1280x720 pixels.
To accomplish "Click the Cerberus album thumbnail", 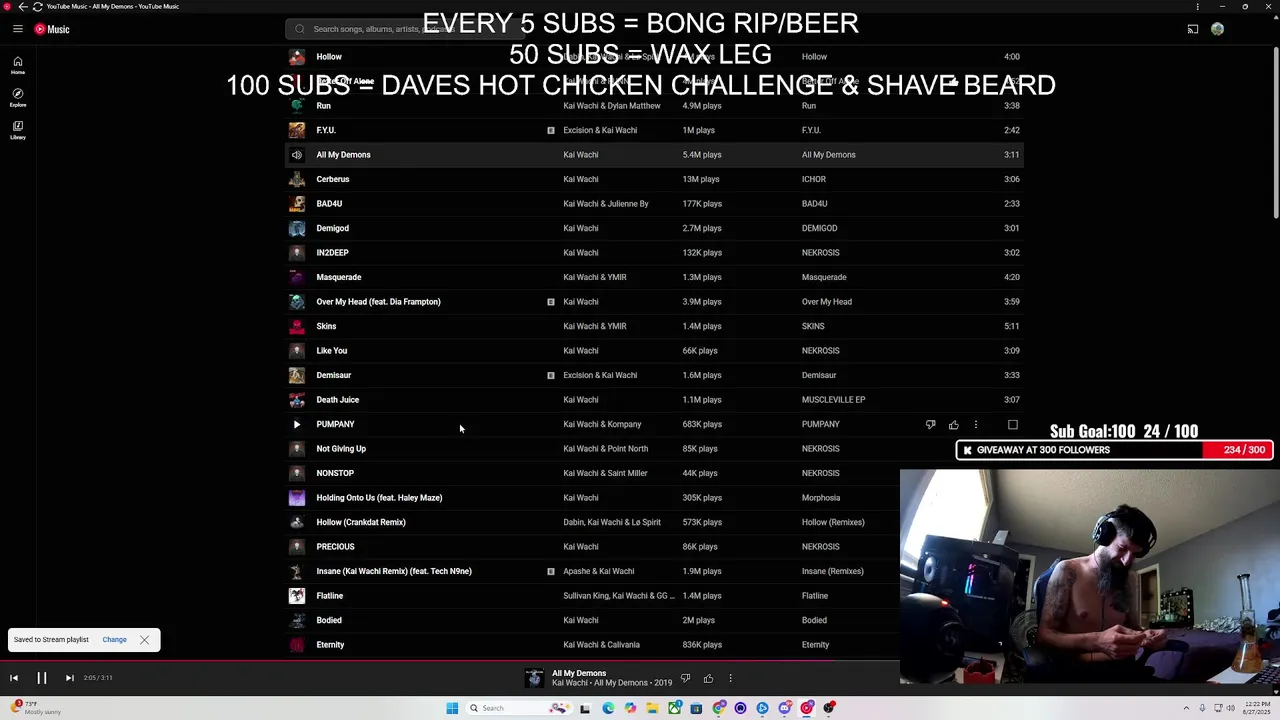I will pos(296,179).
